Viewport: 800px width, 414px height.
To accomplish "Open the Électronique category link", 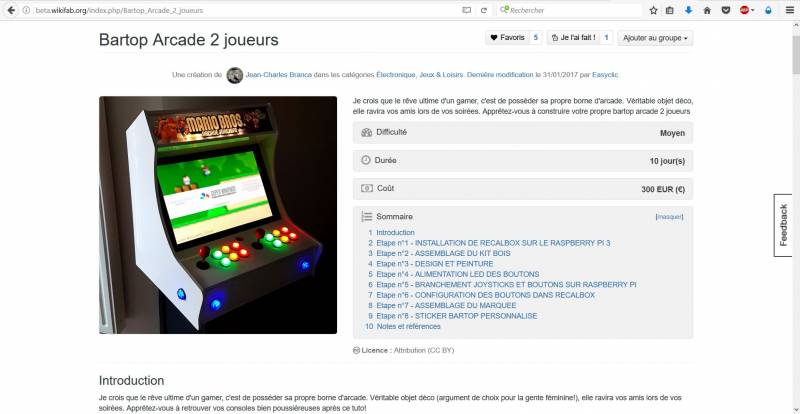I will point(395,75).
